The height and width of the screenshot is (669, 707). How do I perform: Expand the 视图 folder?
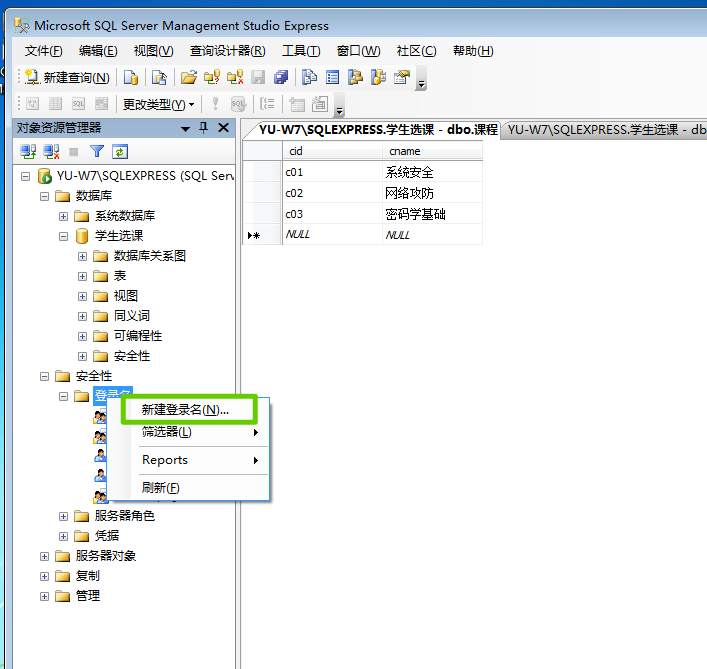(82, 296)
